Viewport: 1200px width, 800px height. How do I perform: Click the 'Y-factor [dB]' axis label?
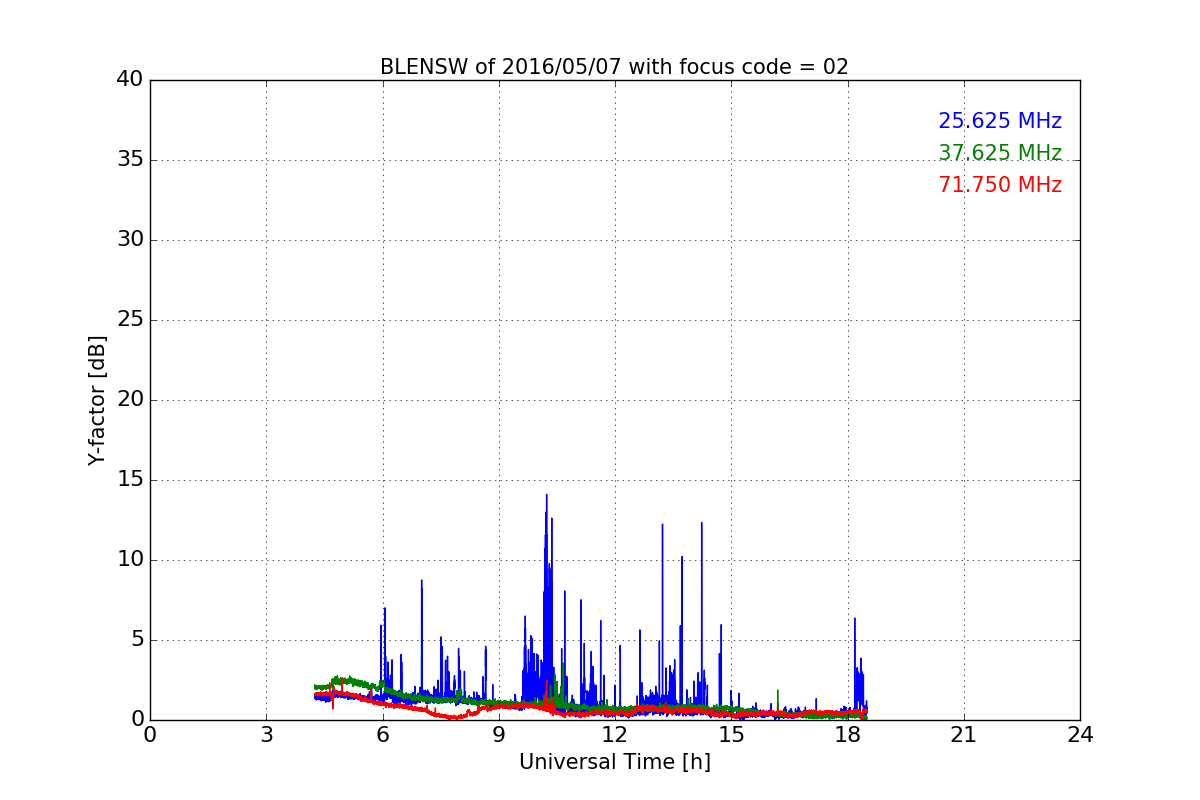point(97,400)
